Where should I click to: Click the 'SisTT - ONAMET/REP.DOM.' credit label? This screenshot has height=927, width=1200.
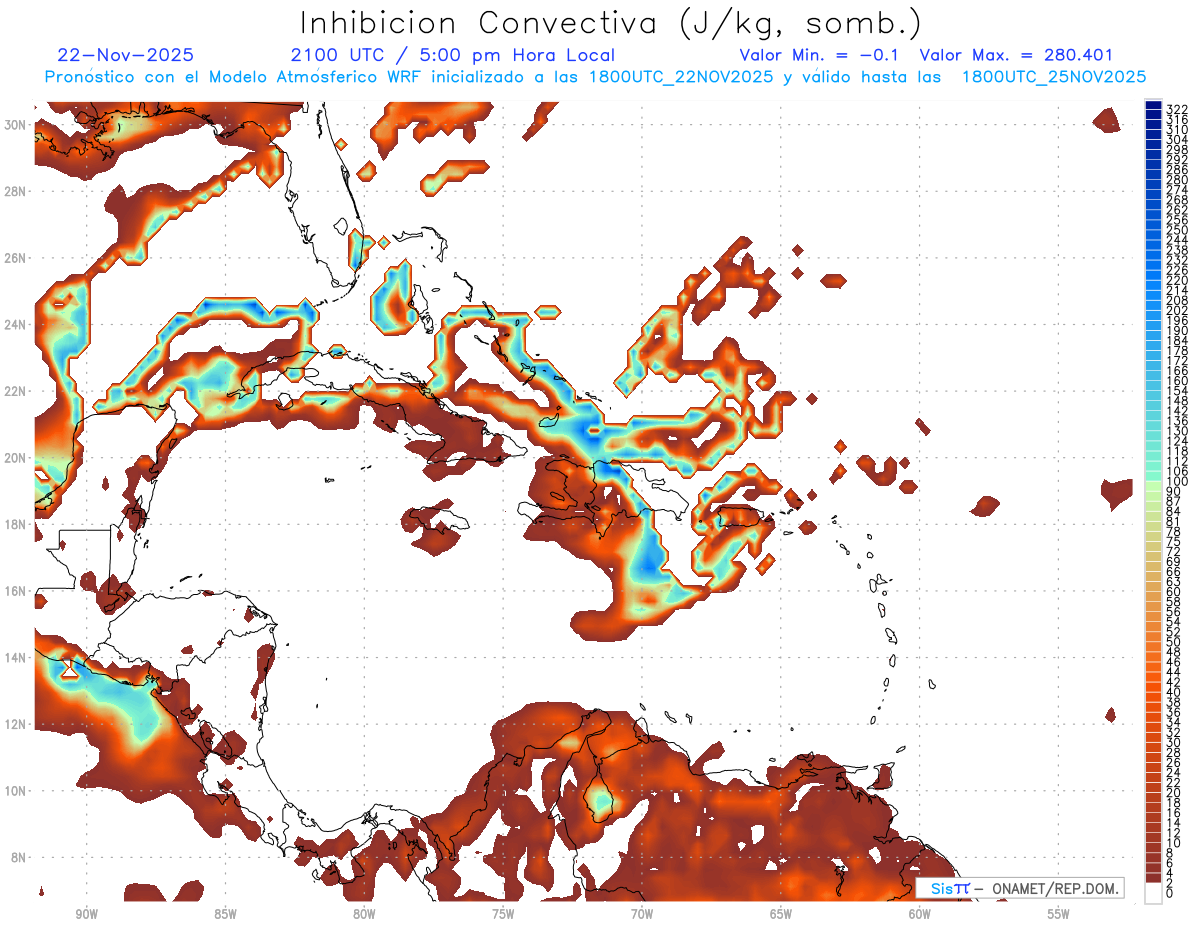pyautogui.click(x=1019, y=888)
